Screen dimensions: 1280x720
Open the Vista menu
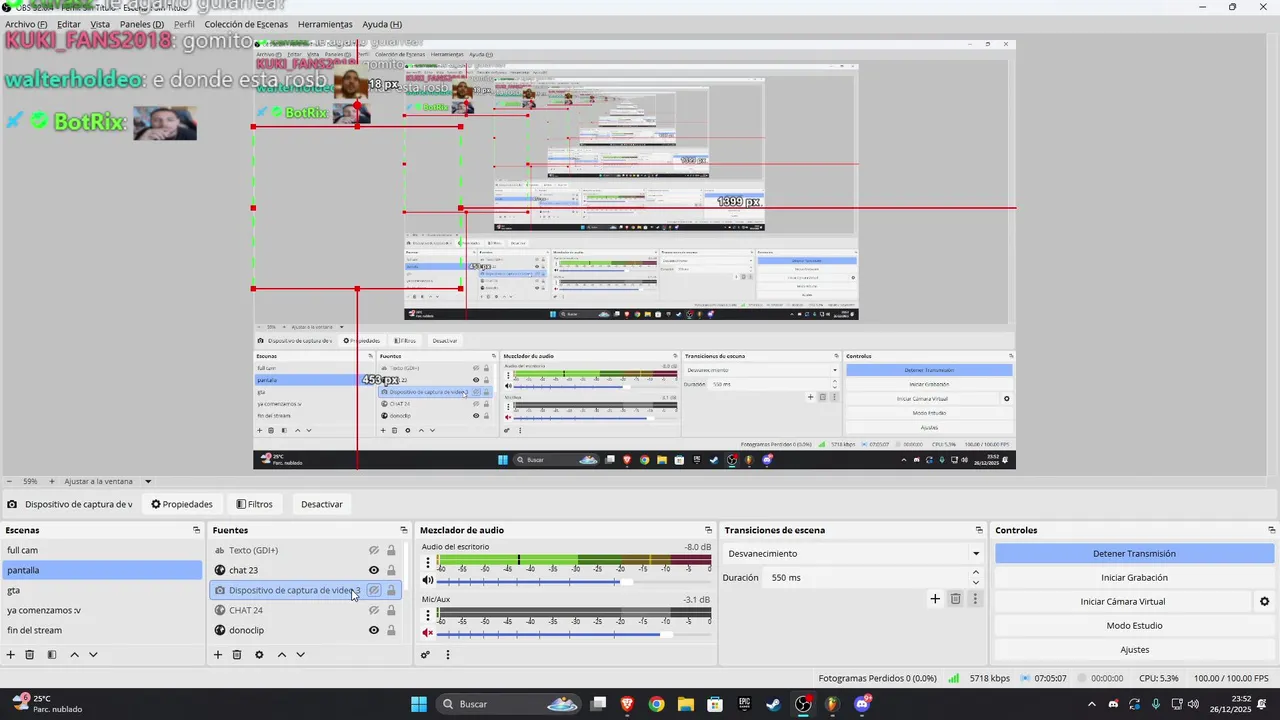100,24
